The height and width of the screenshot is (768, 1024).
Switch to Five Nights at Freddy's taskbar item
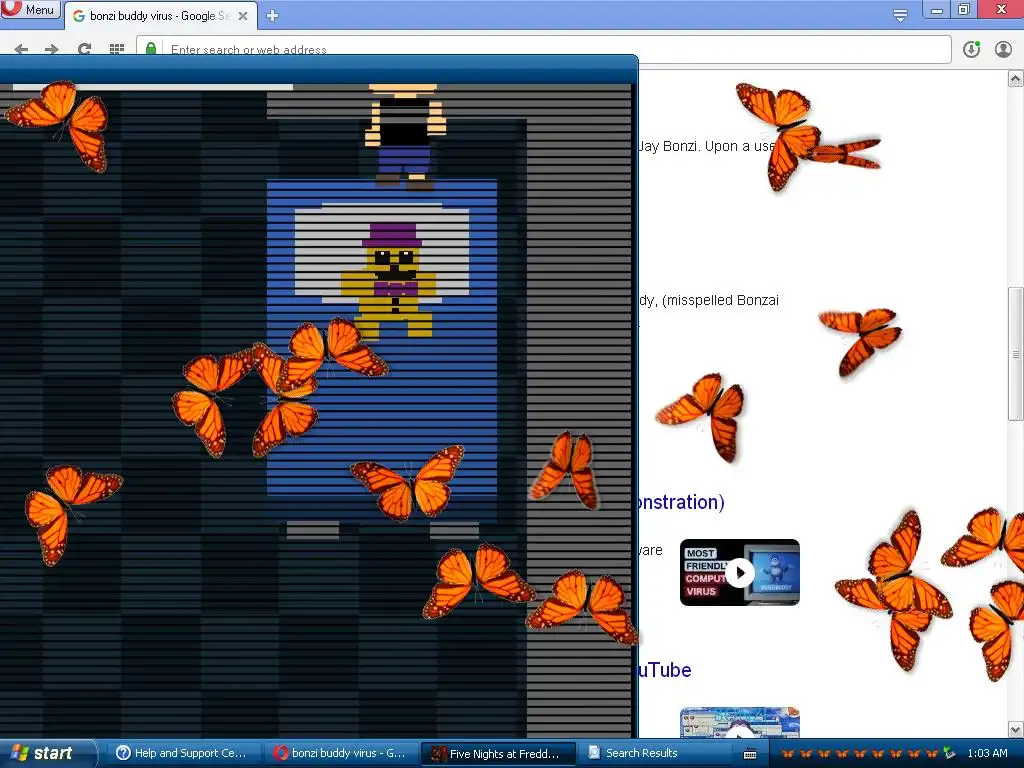498,754
